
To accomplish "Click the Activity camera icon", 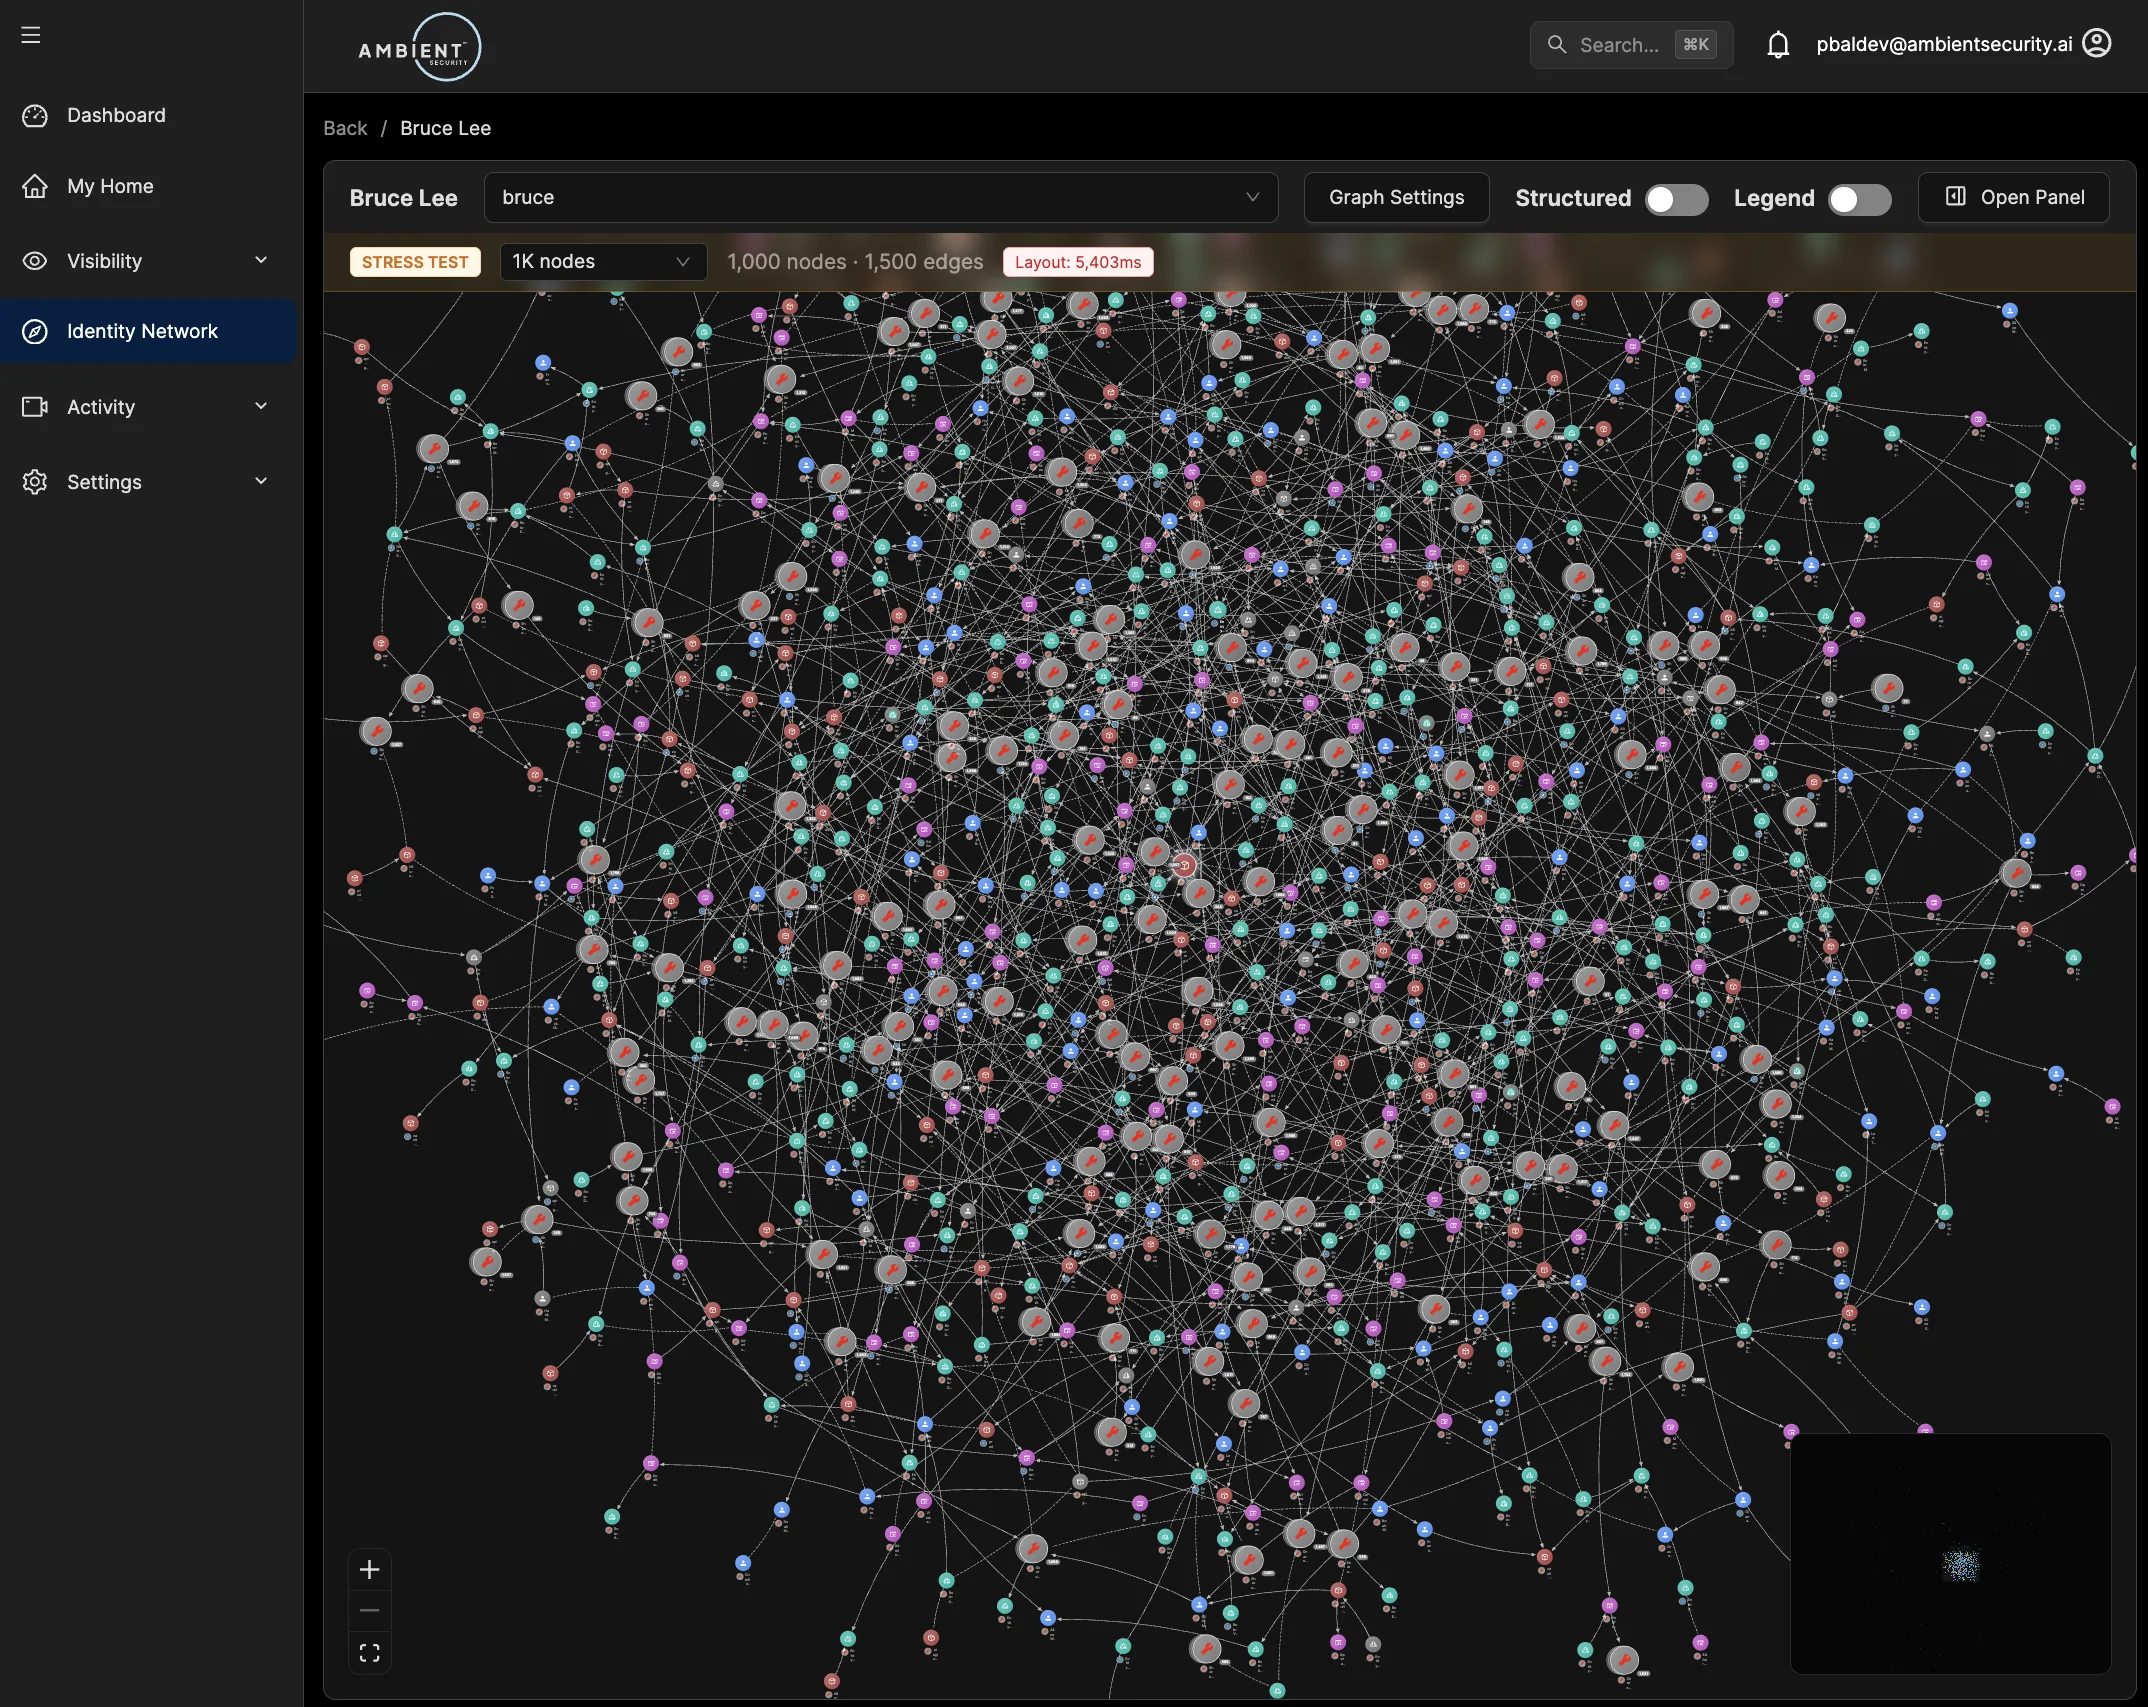I will (x=35, y=407).
